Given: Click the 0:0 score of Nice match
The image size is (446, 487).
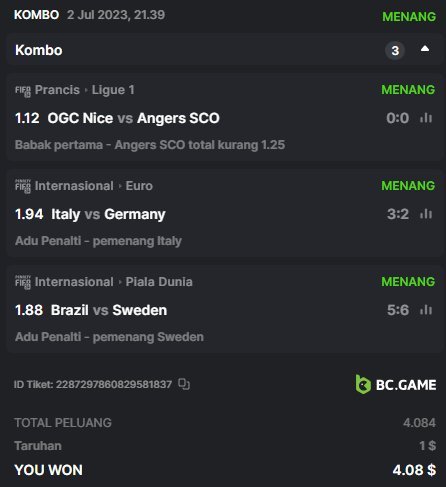Looking at the screenshot, I should (398, 118).
